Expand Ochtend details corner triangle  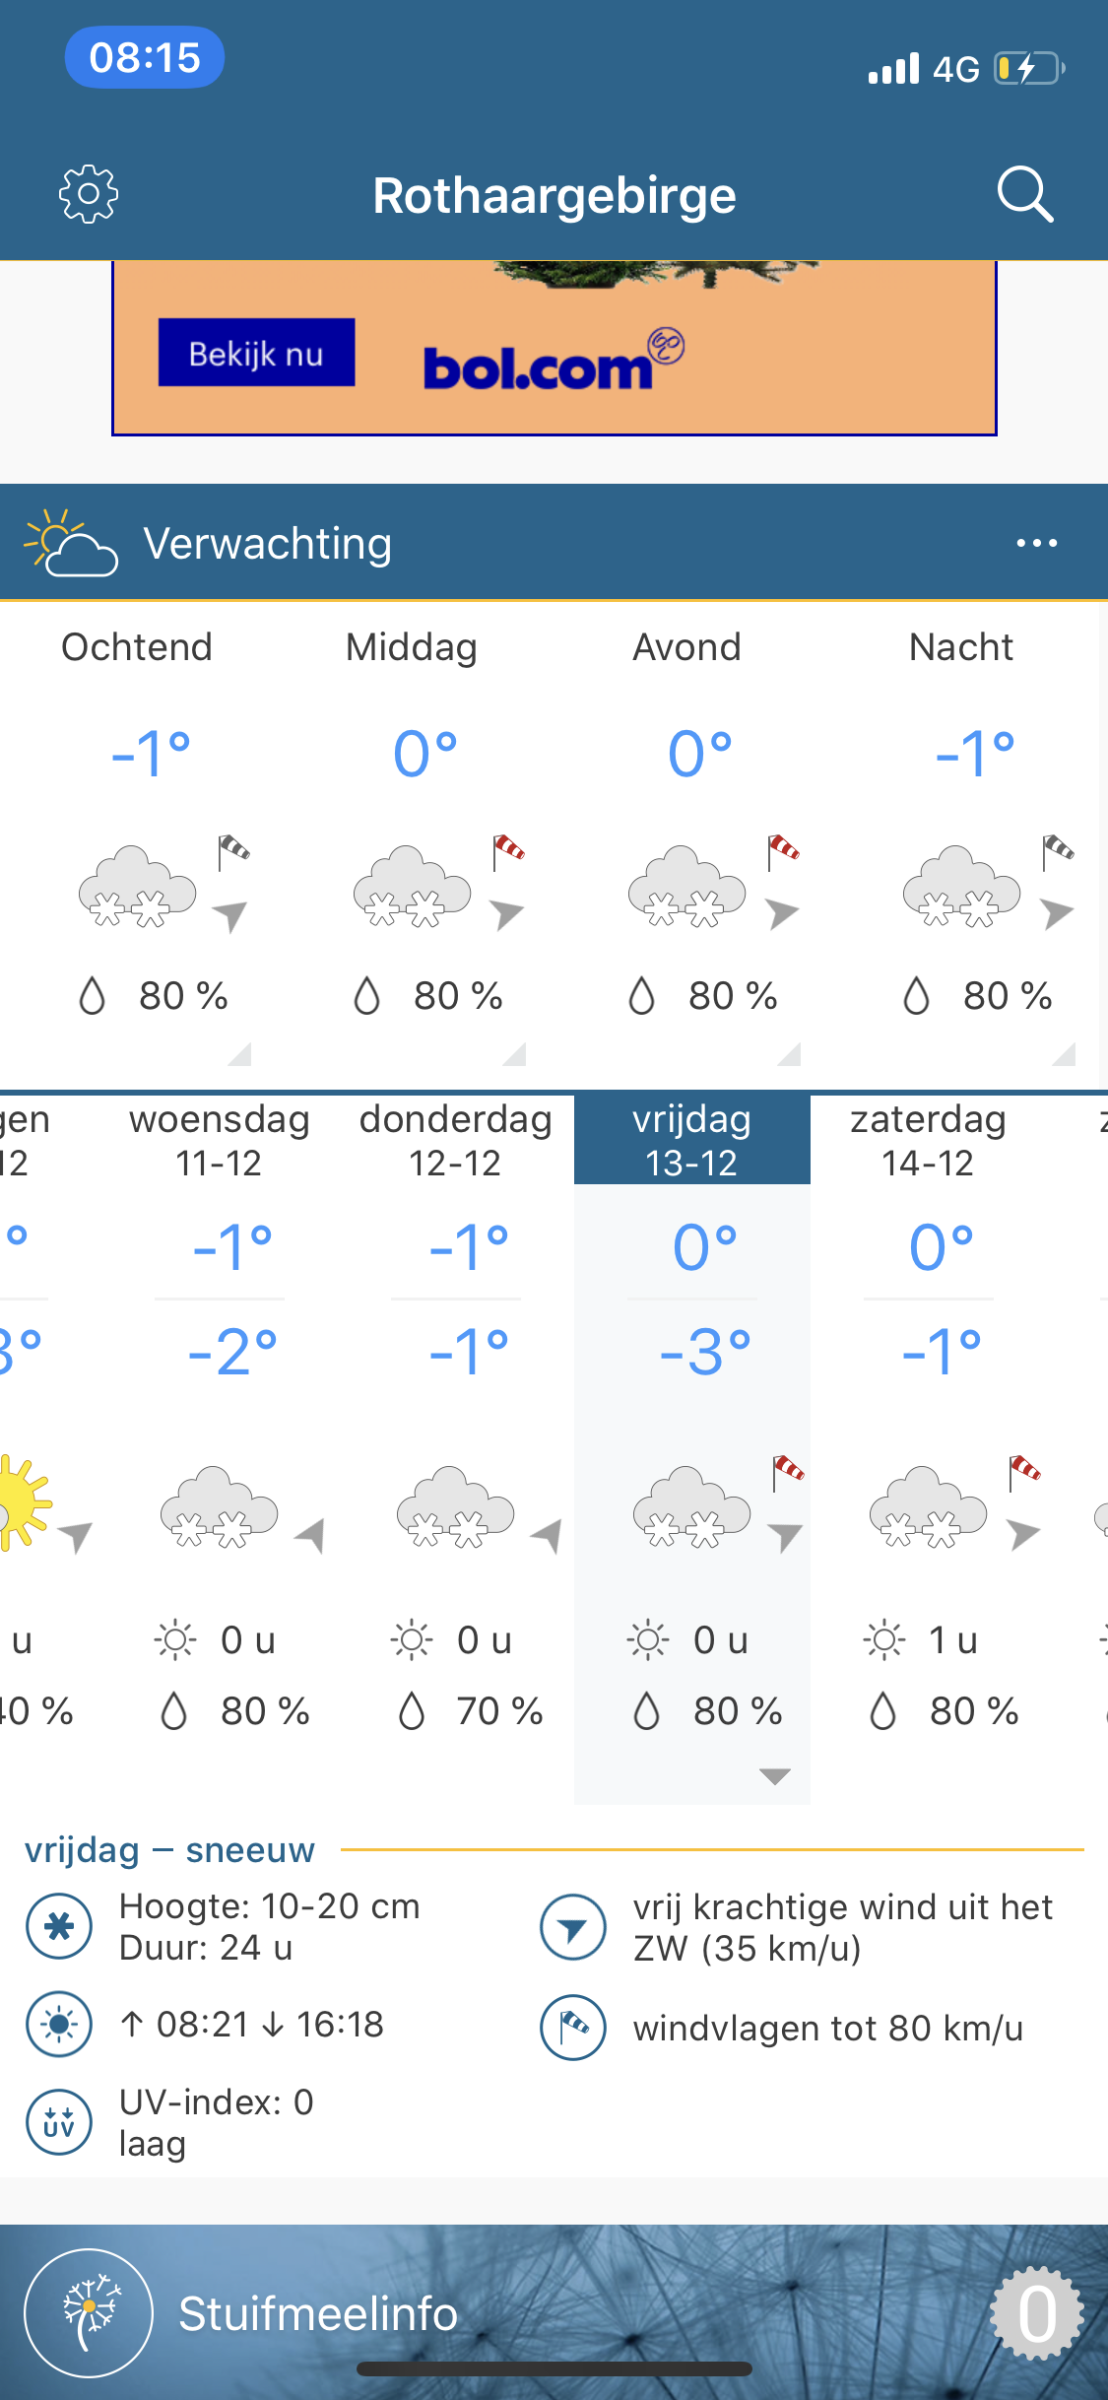240,1054
